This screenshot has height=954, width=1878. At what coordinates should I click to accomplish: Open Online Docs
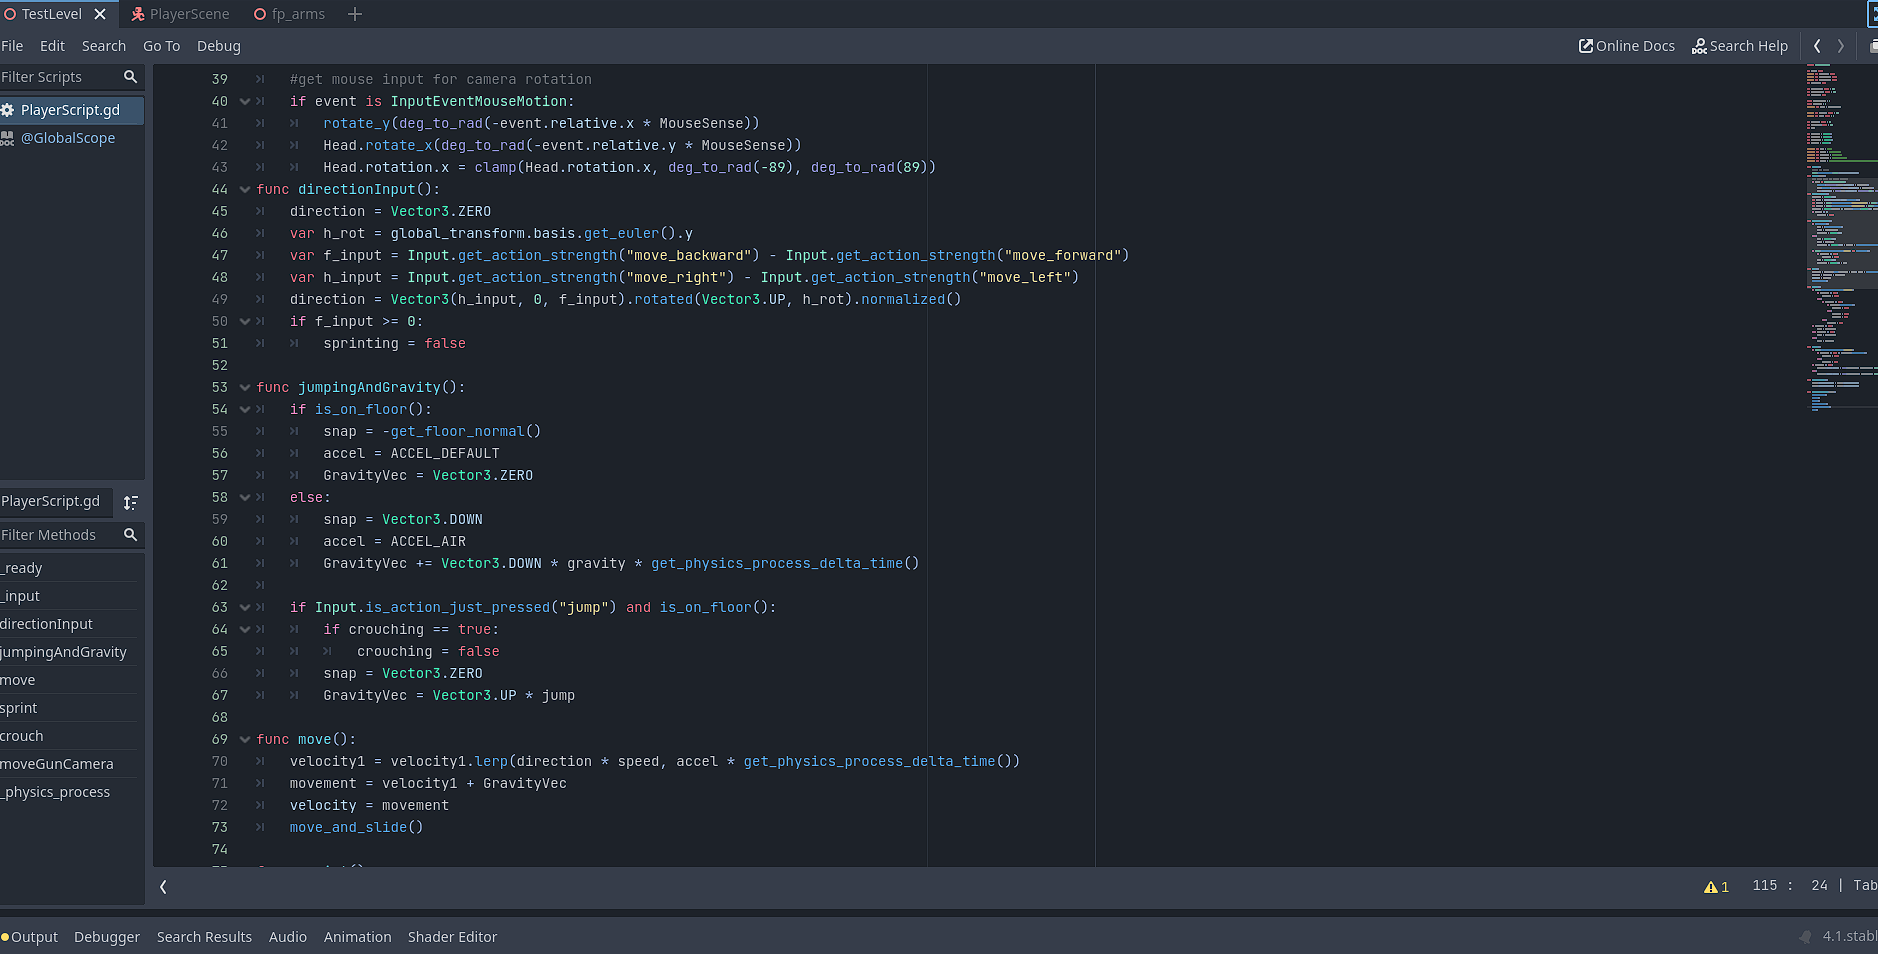1626,46
